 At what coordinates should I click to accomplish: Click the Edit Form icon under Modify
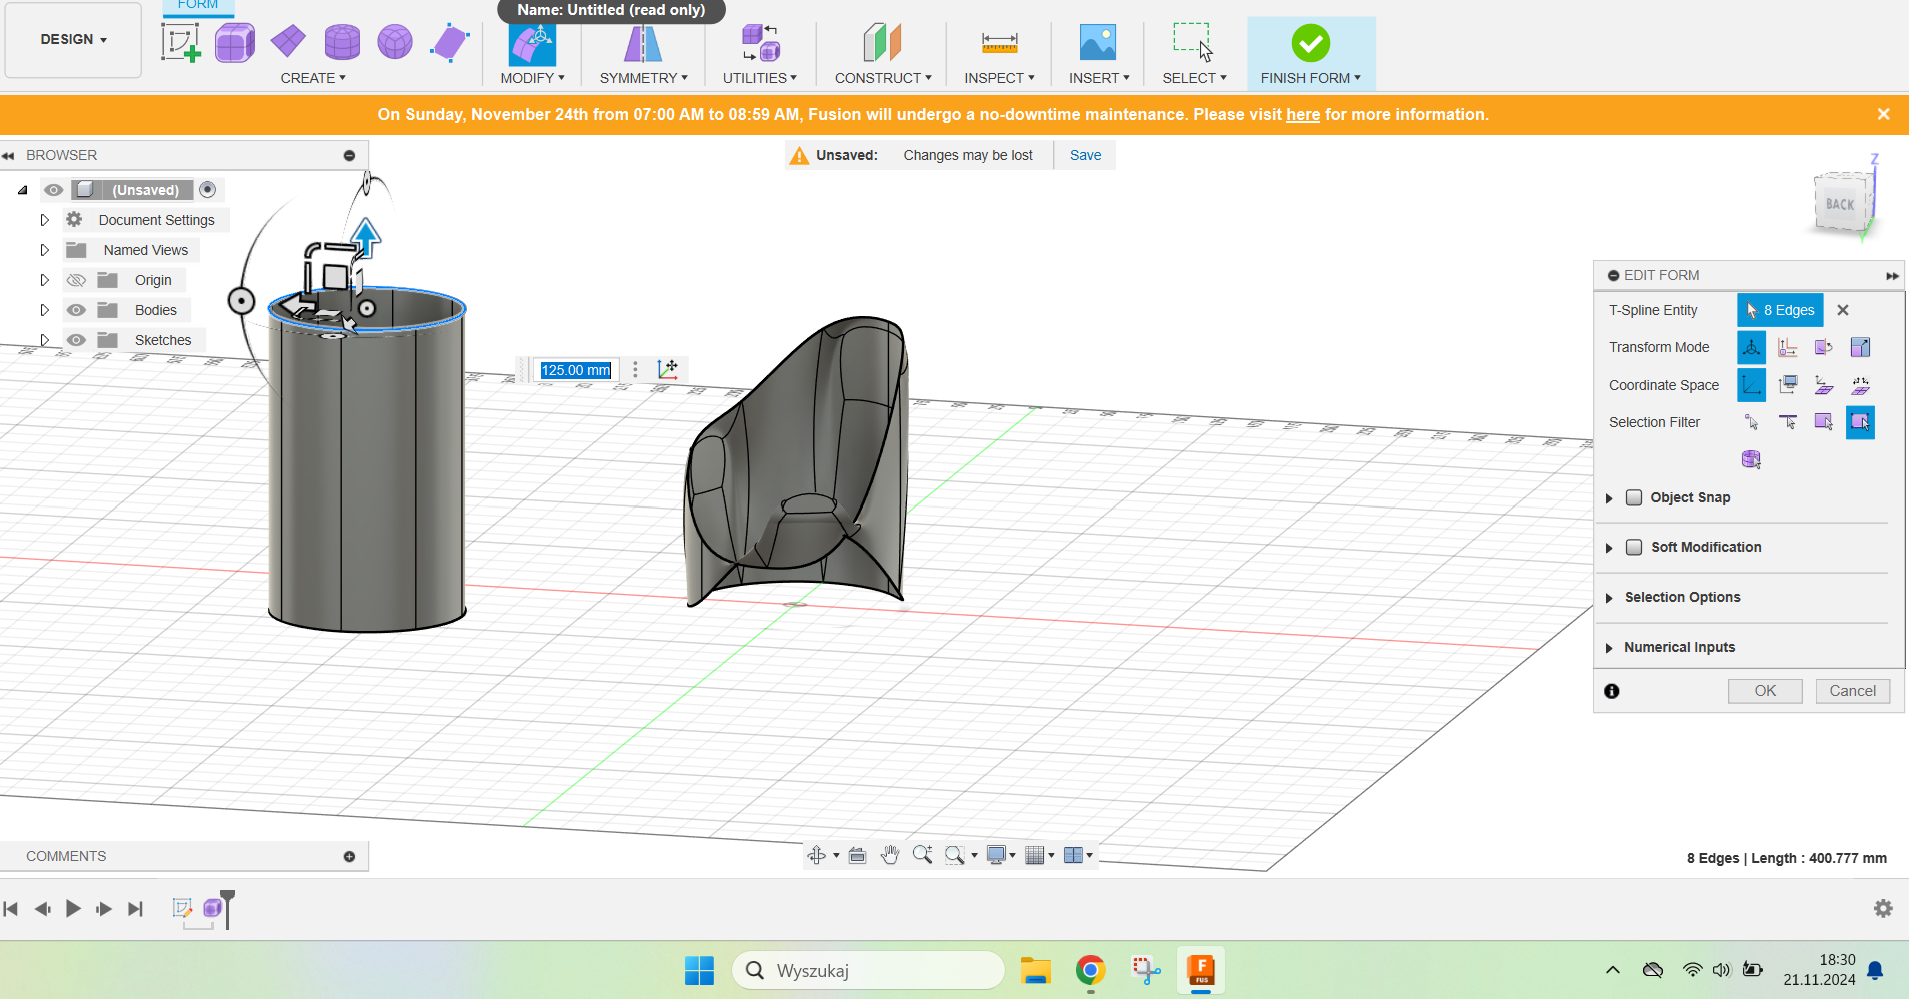532,44
